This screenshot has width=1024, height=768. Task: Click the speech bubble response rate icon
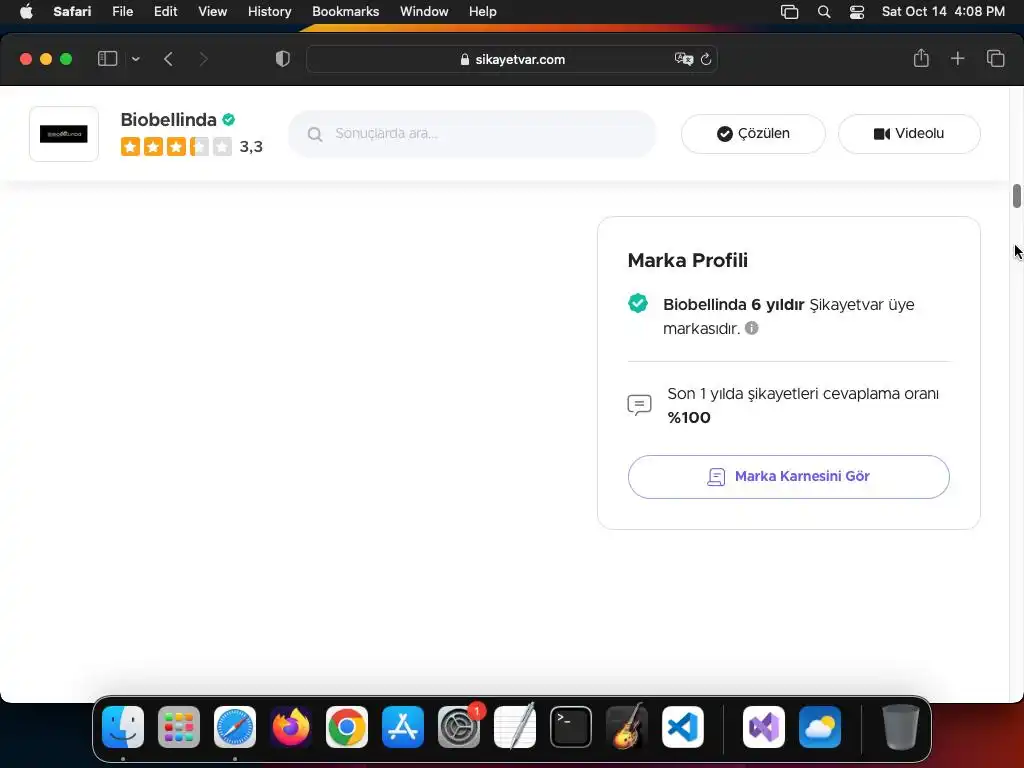point(639,405)
